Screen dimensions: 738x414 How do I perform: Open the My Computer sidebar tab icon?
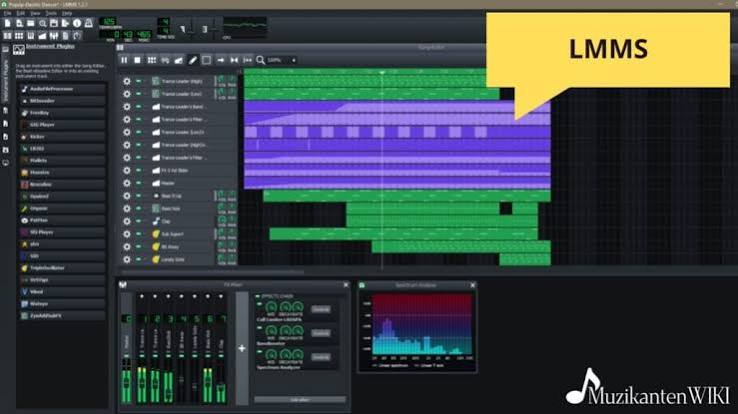(6, 163)
